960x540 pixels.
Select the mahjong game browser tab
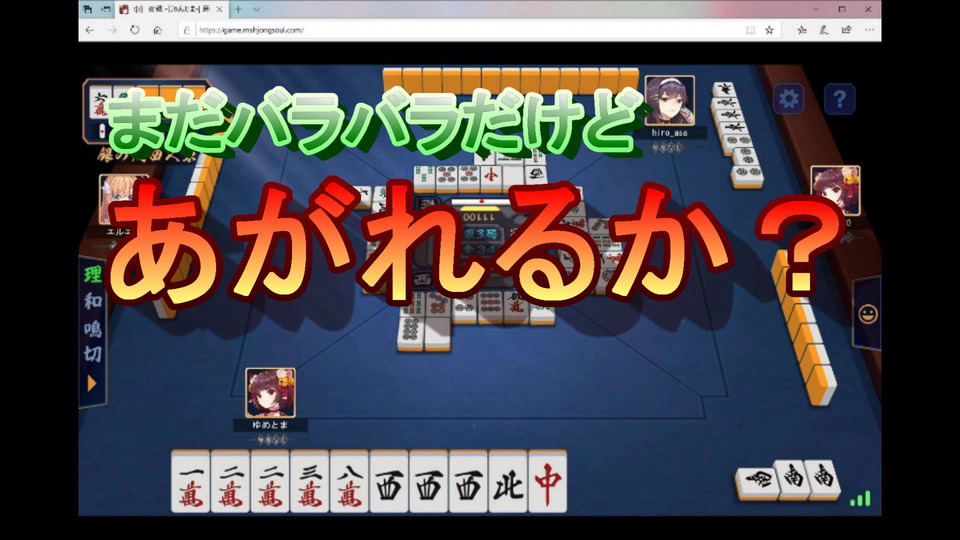click(171, 10)
